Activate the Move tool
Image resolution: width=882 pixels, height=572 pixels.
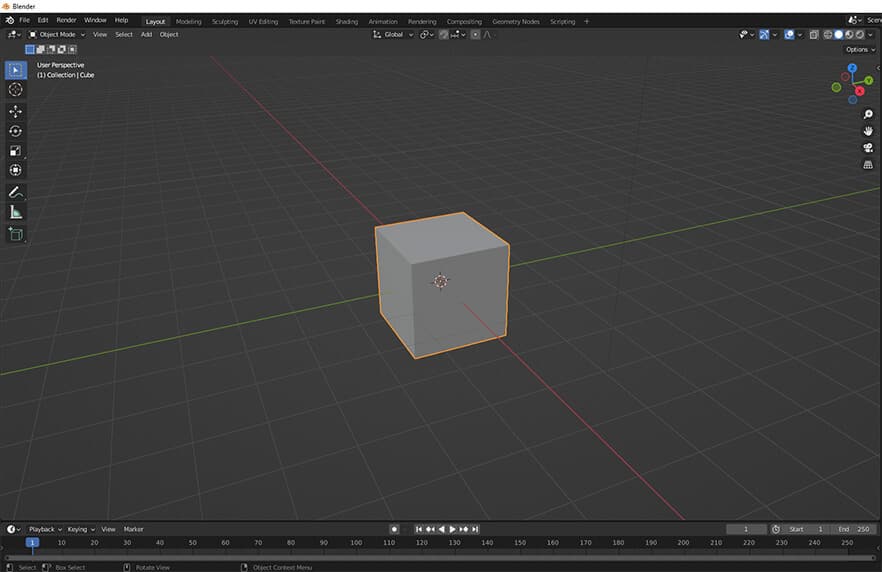coord(15,111)
